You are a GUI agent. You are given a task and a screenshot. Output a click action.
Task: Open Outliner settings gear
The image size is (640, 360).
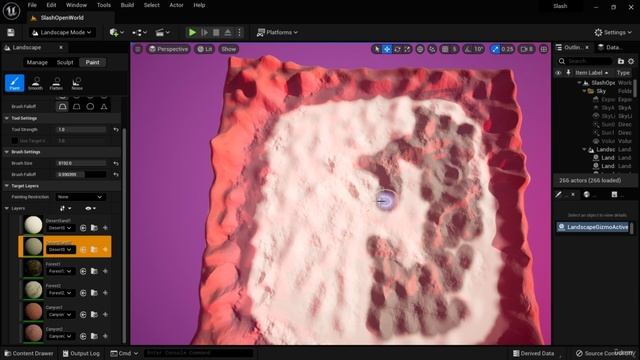click(x=631, y=61)
